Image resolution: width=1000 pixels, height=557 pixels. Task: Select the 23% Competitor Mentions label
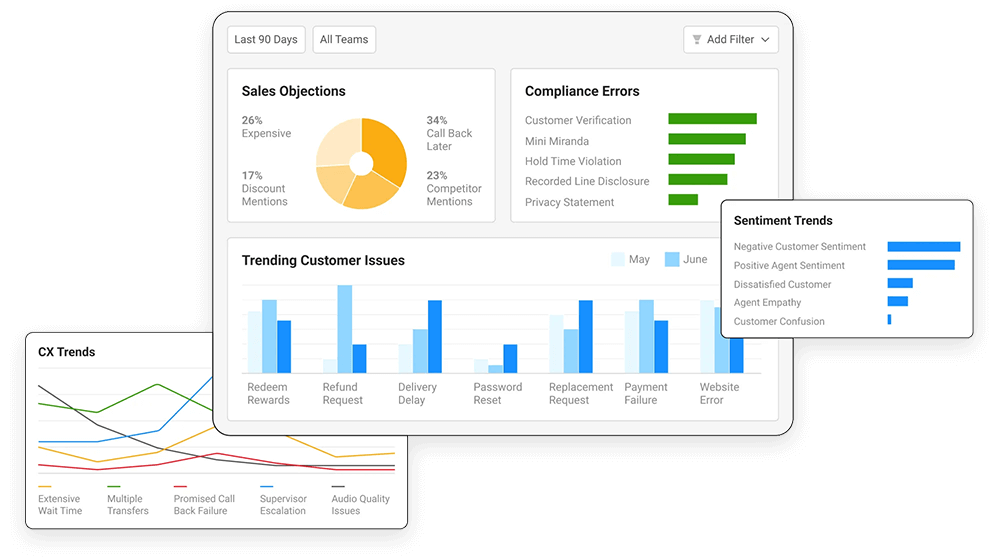tap(453, 188)
